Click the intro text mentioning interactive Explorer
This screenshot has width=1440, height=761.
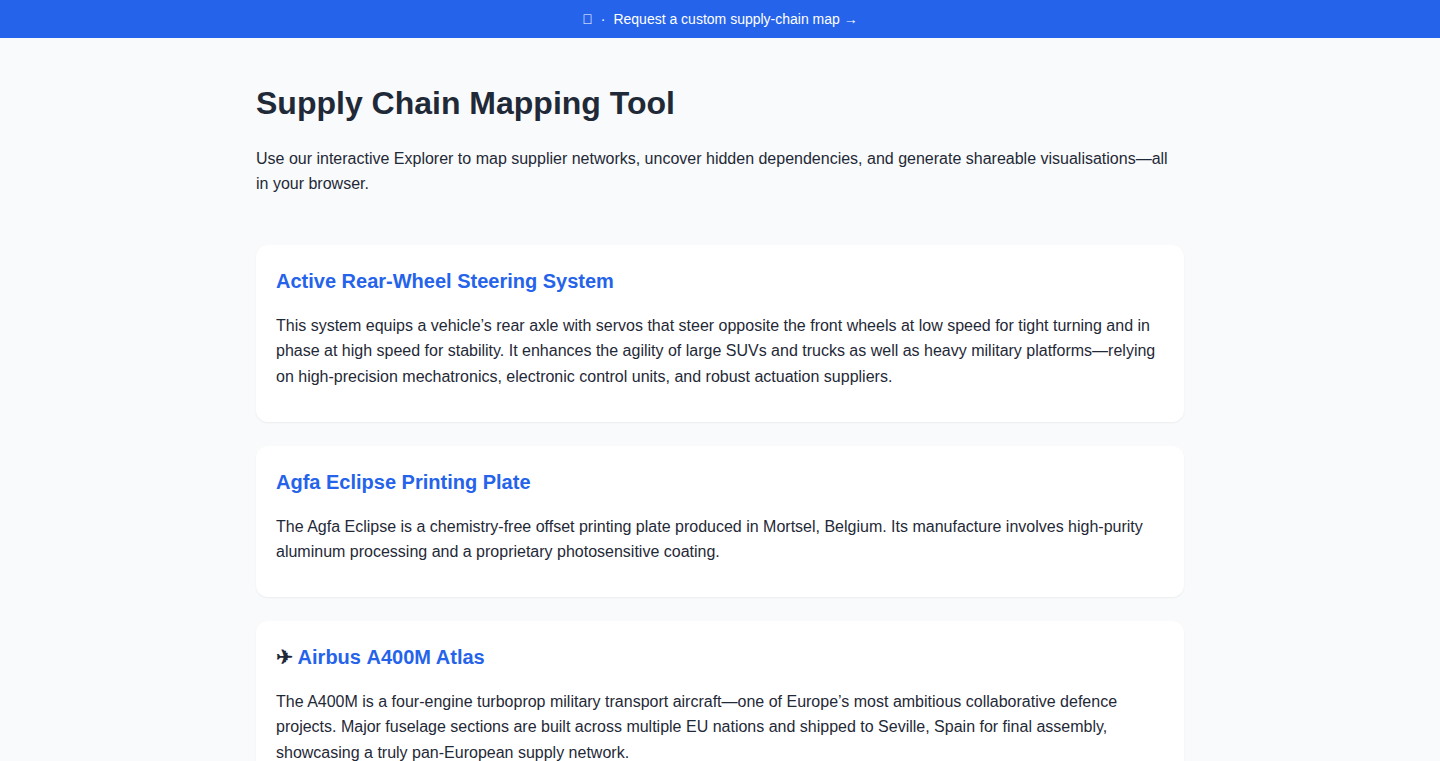coord(712,171)
